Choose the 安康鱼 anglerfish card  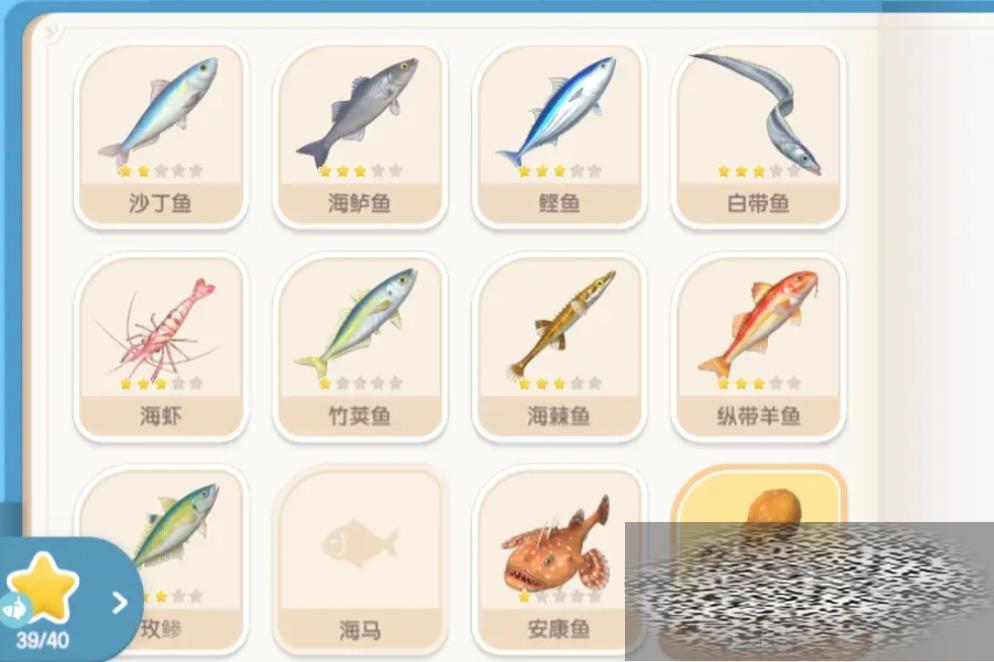pyautogui.click(x=559, y=561)
